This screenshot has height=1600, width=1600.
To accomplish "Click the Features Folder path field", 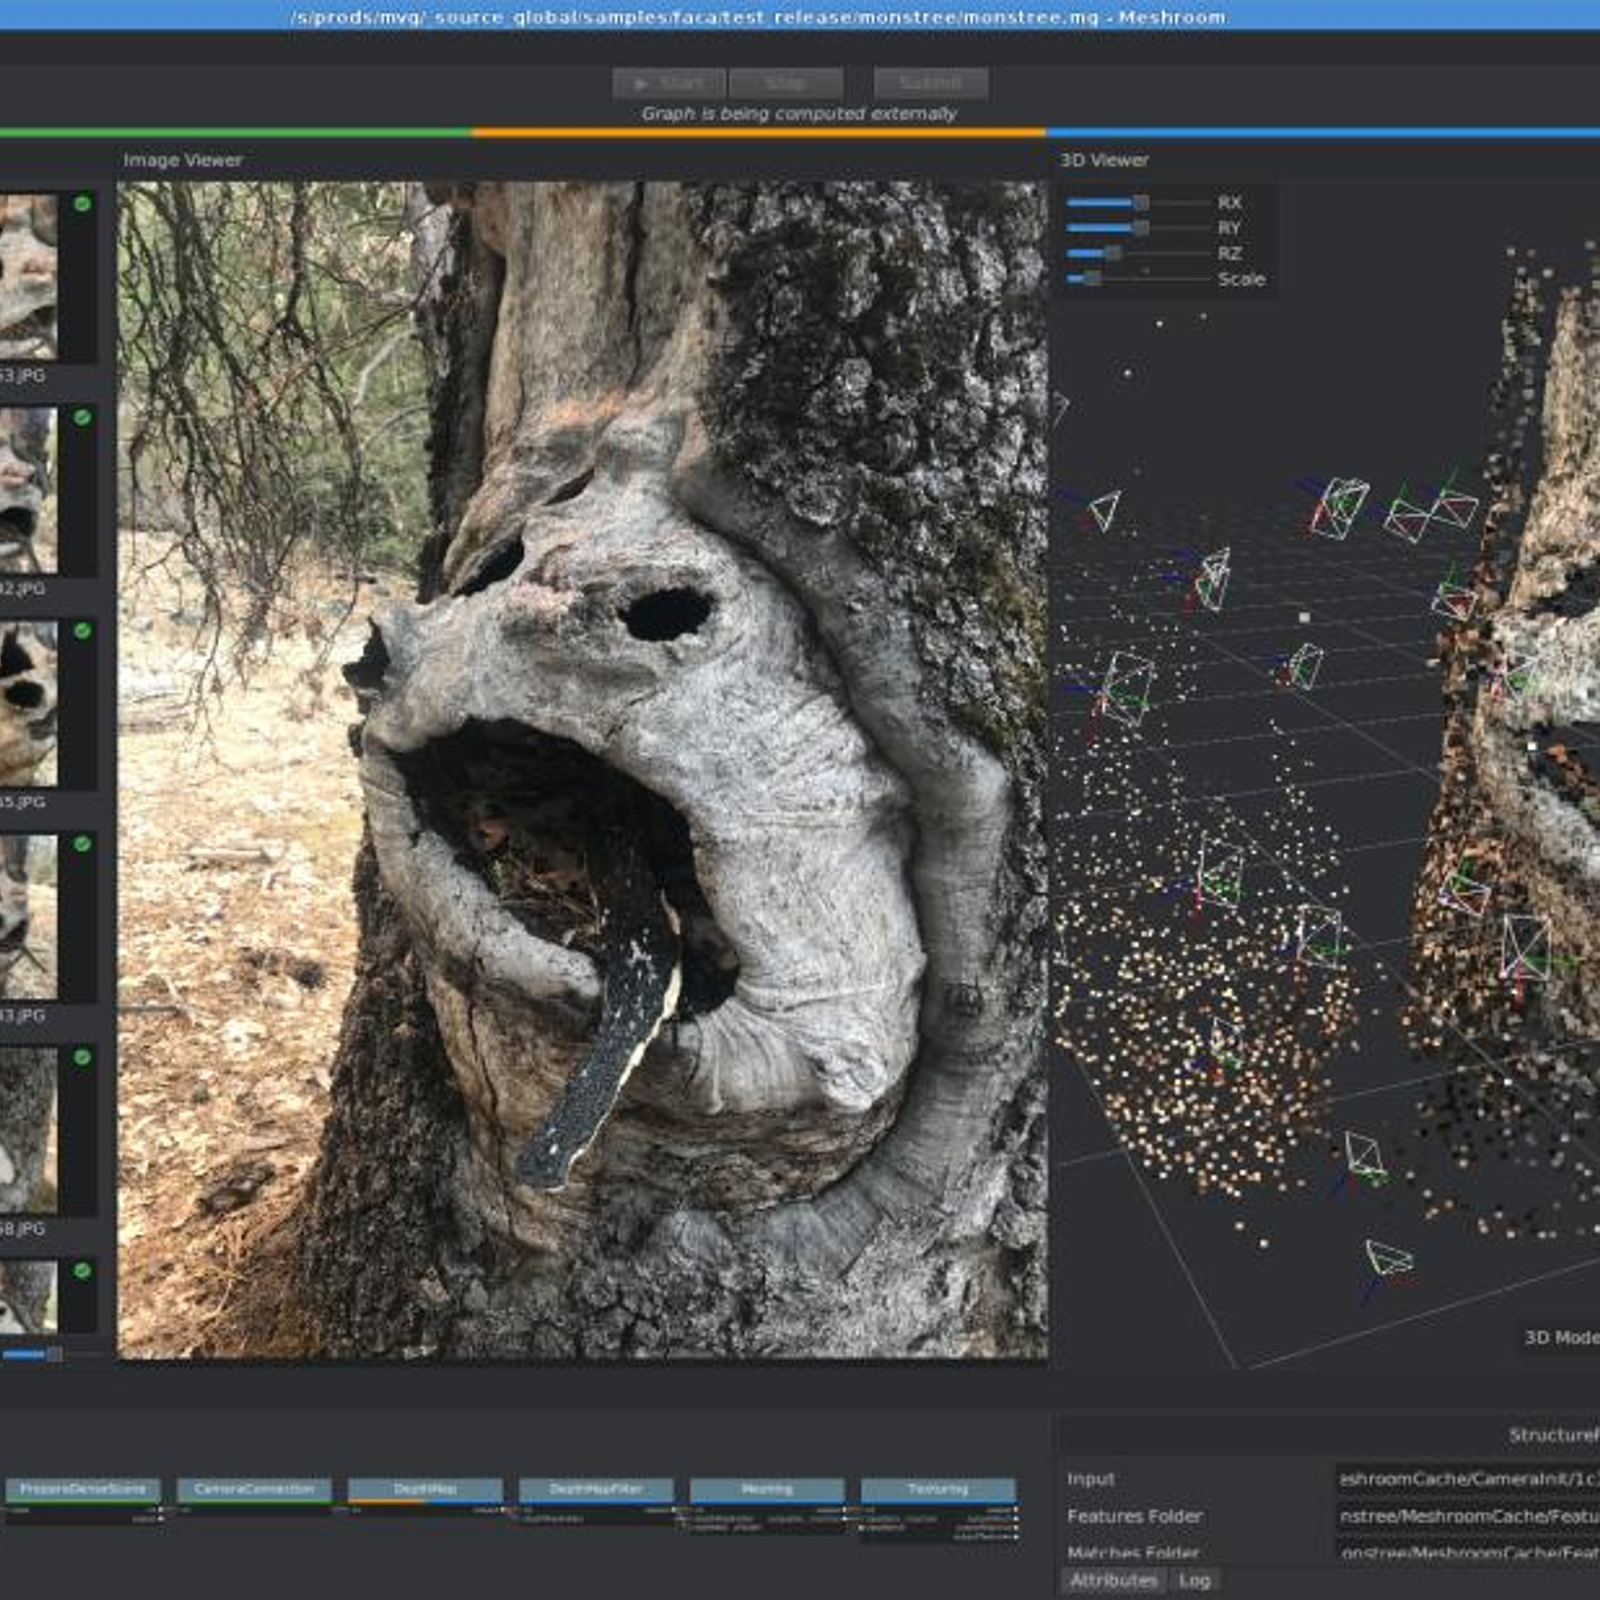I will (x=1468, y=1516).
